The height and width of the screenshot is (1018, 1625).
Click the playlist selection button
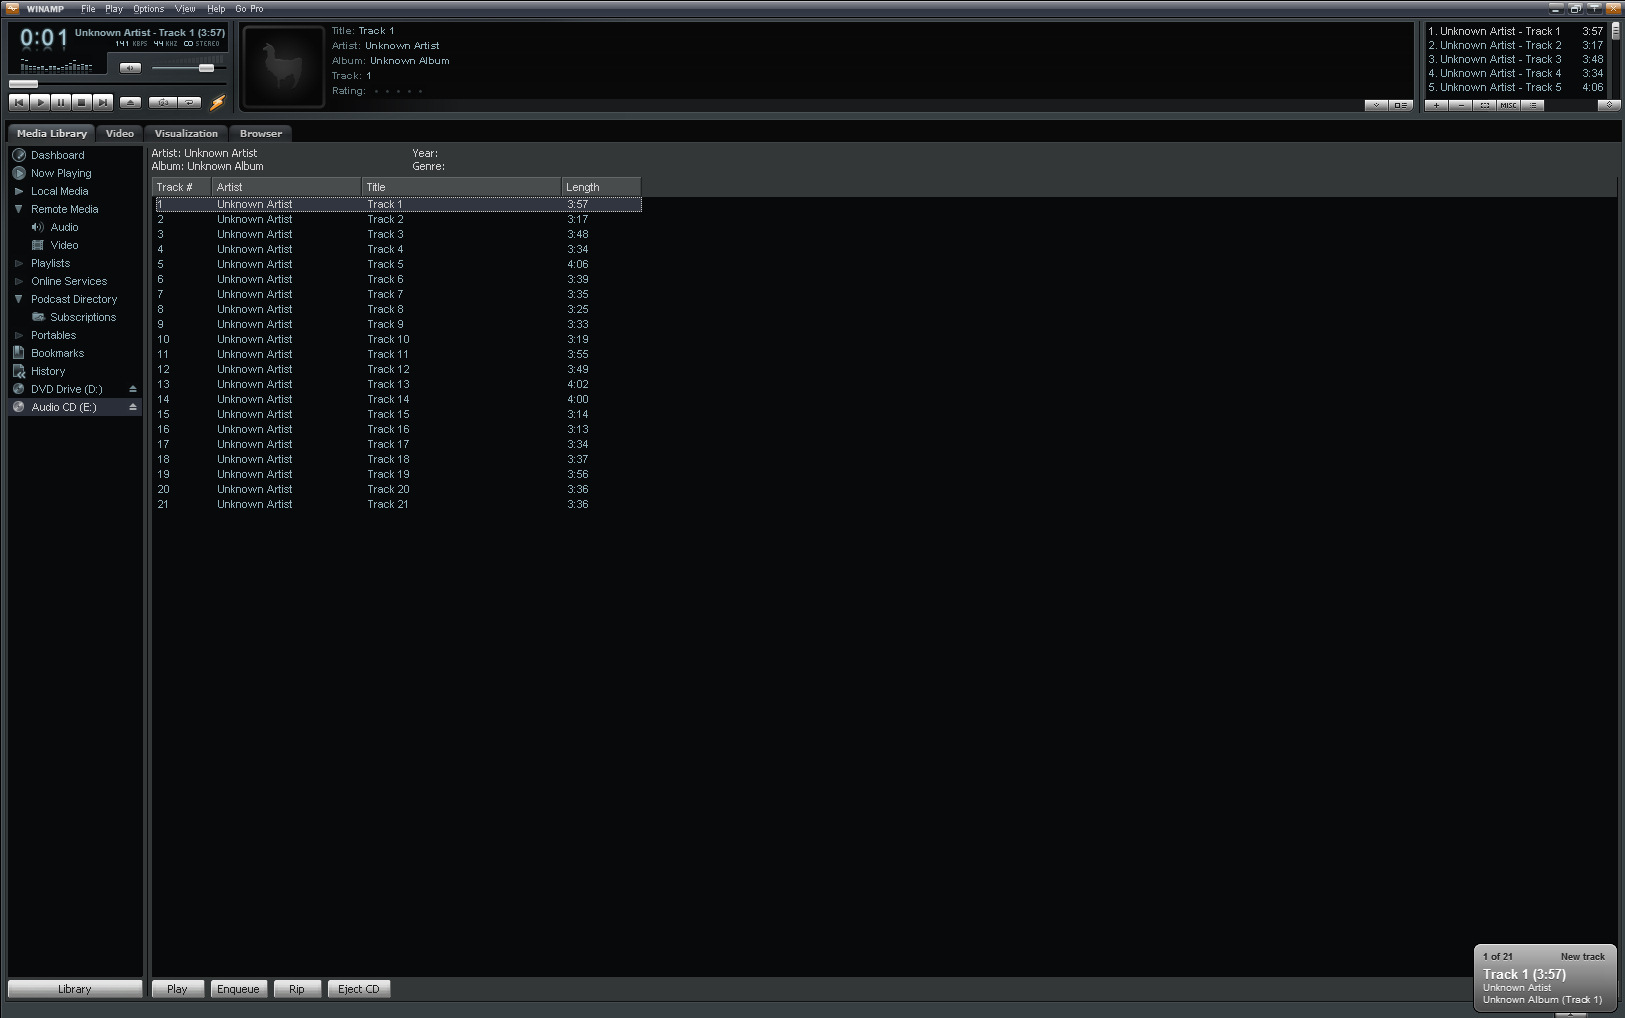tap(1485, 105)
